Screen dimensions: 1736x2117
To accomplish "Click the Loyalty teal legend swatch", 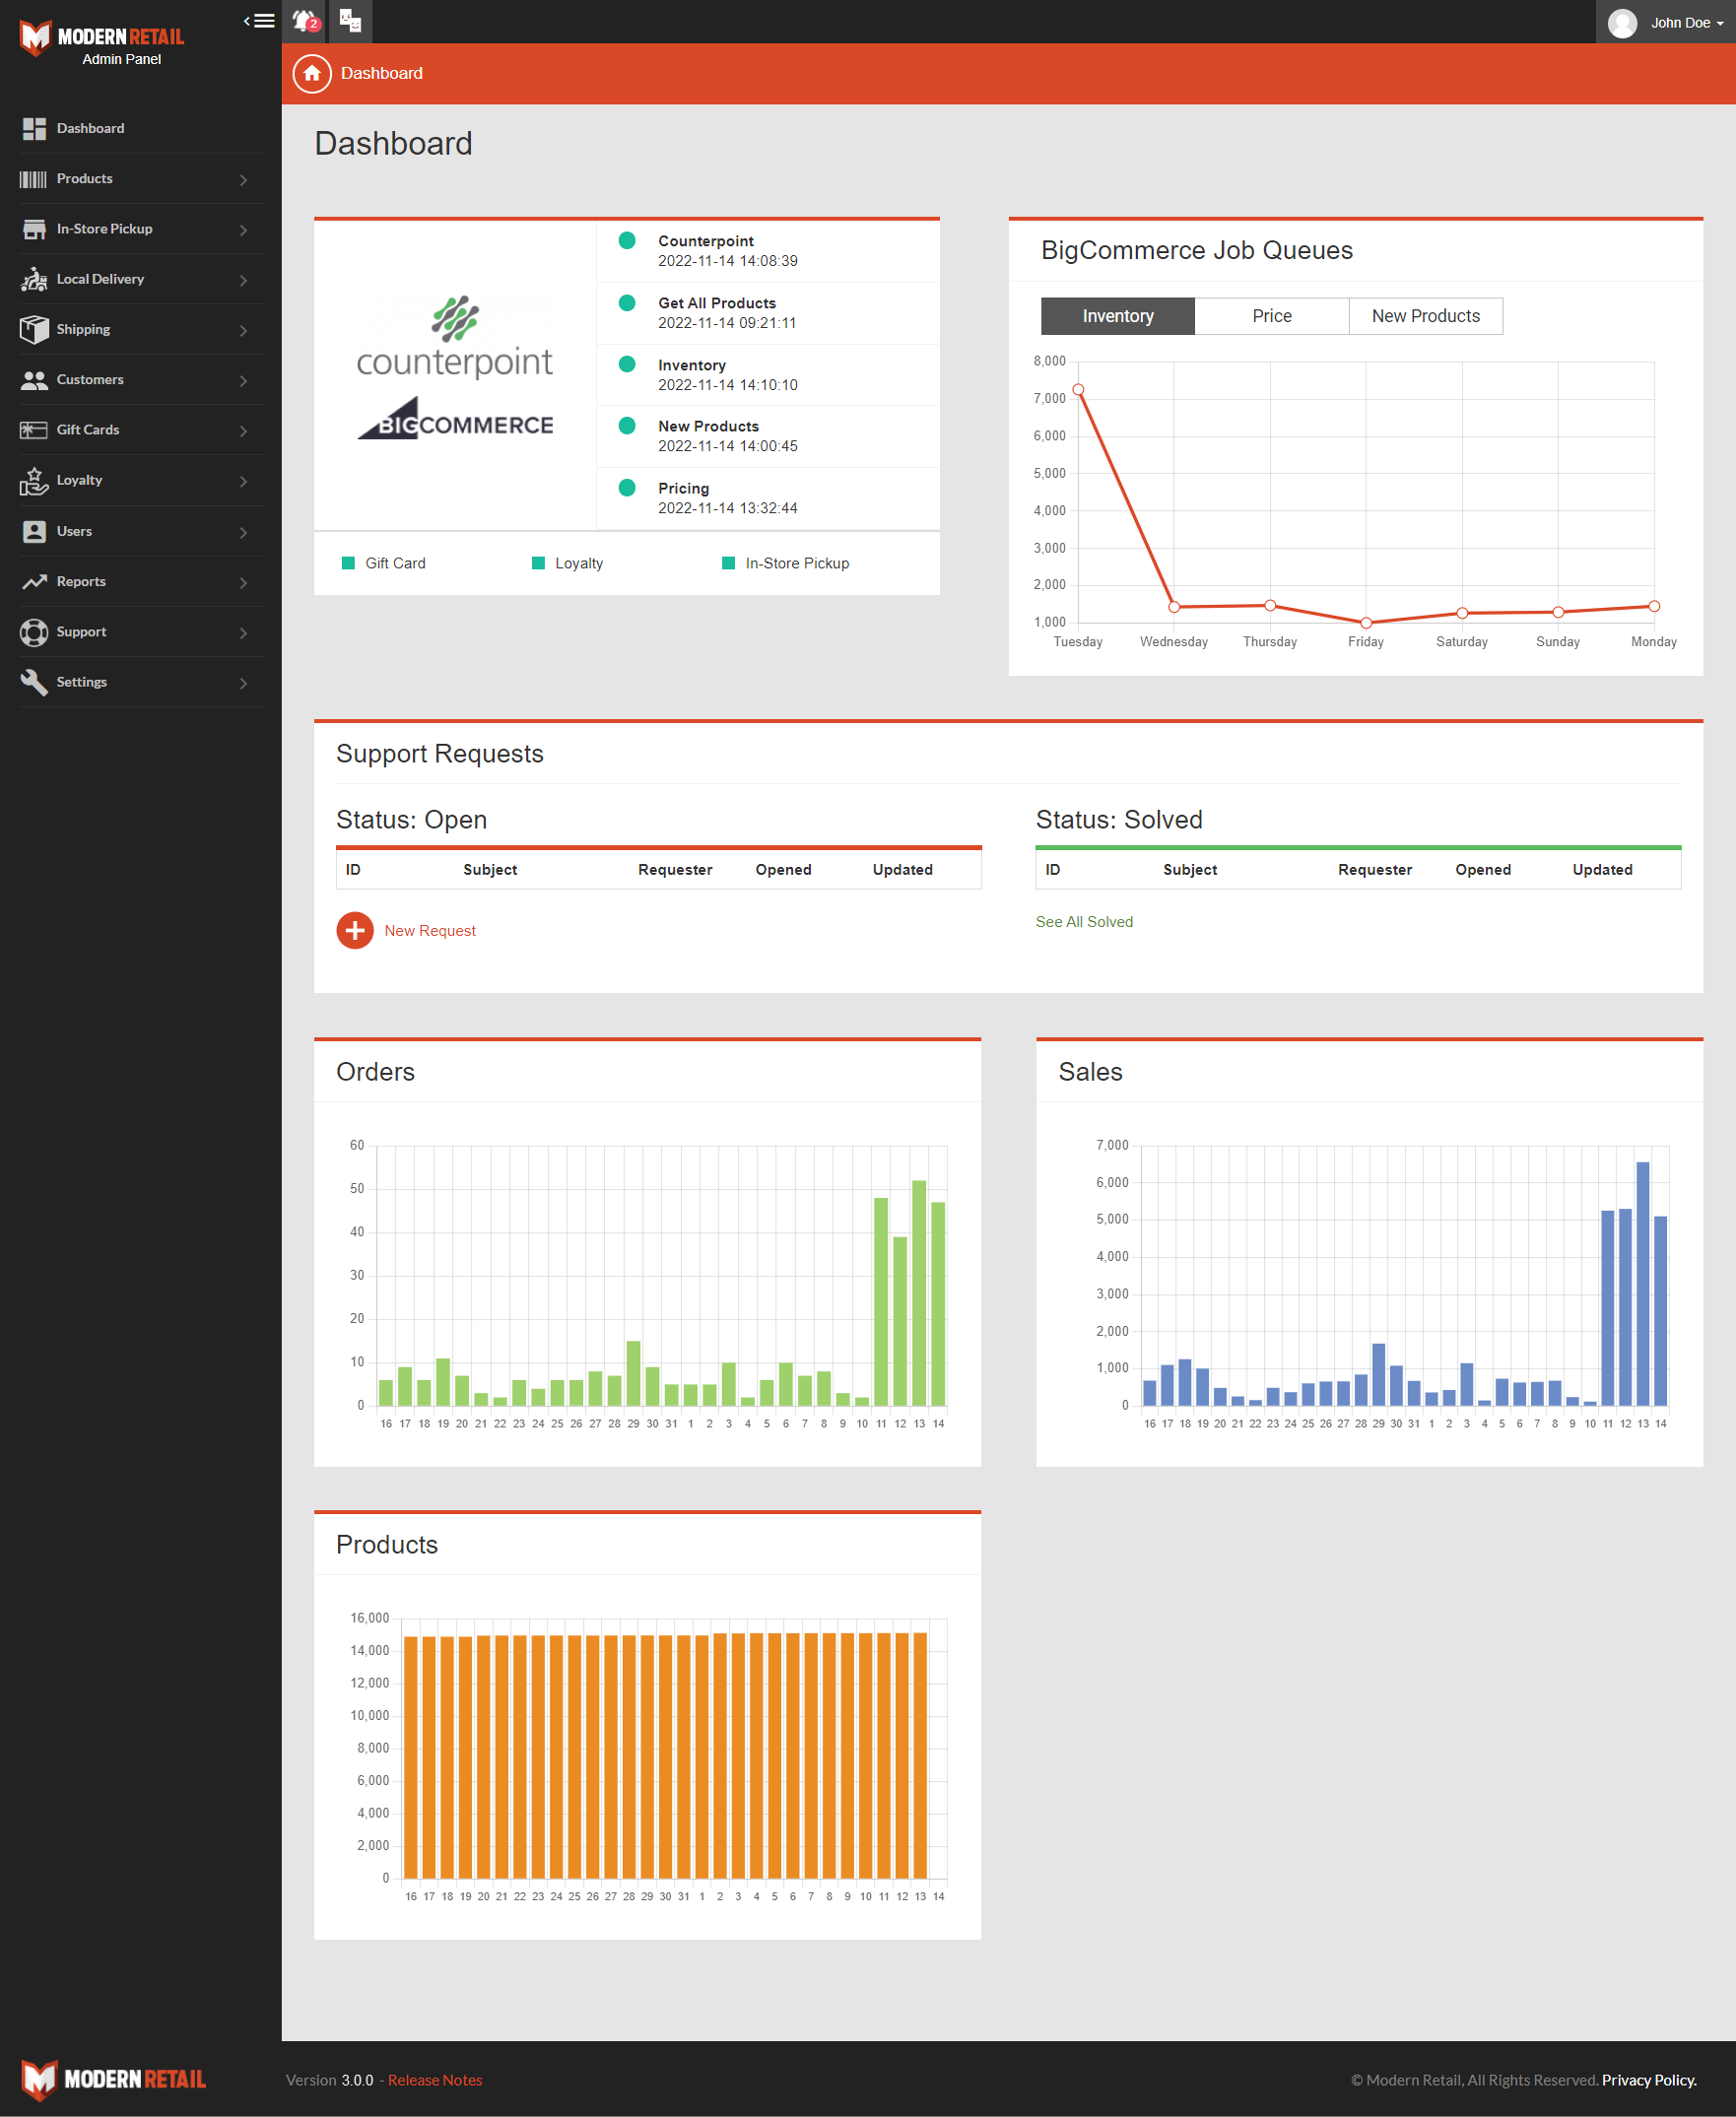I will (x=538, y=563).
